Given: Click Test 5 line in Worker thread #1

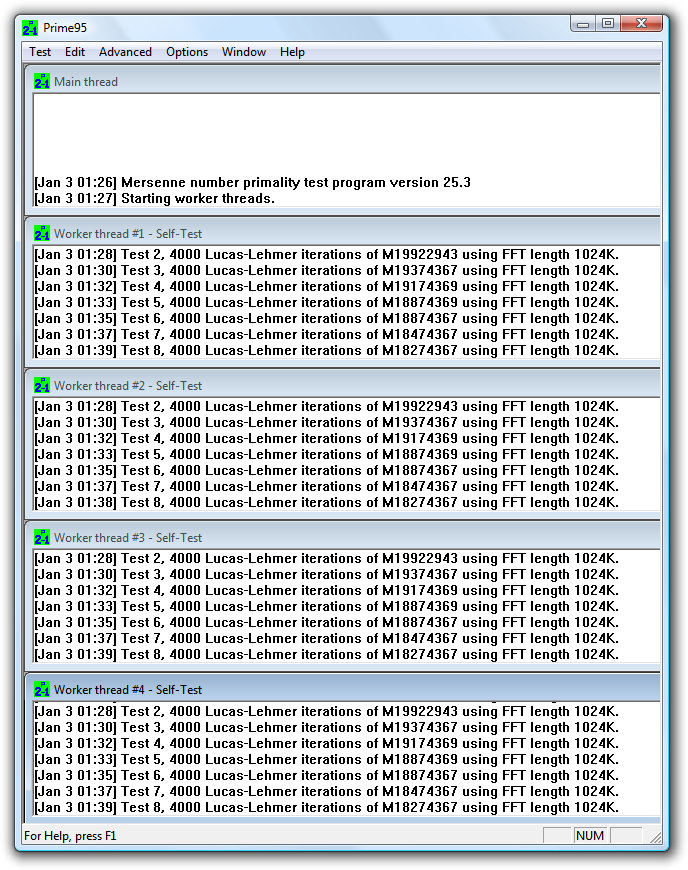Looking at the screenshot, I should pos(326,303).
